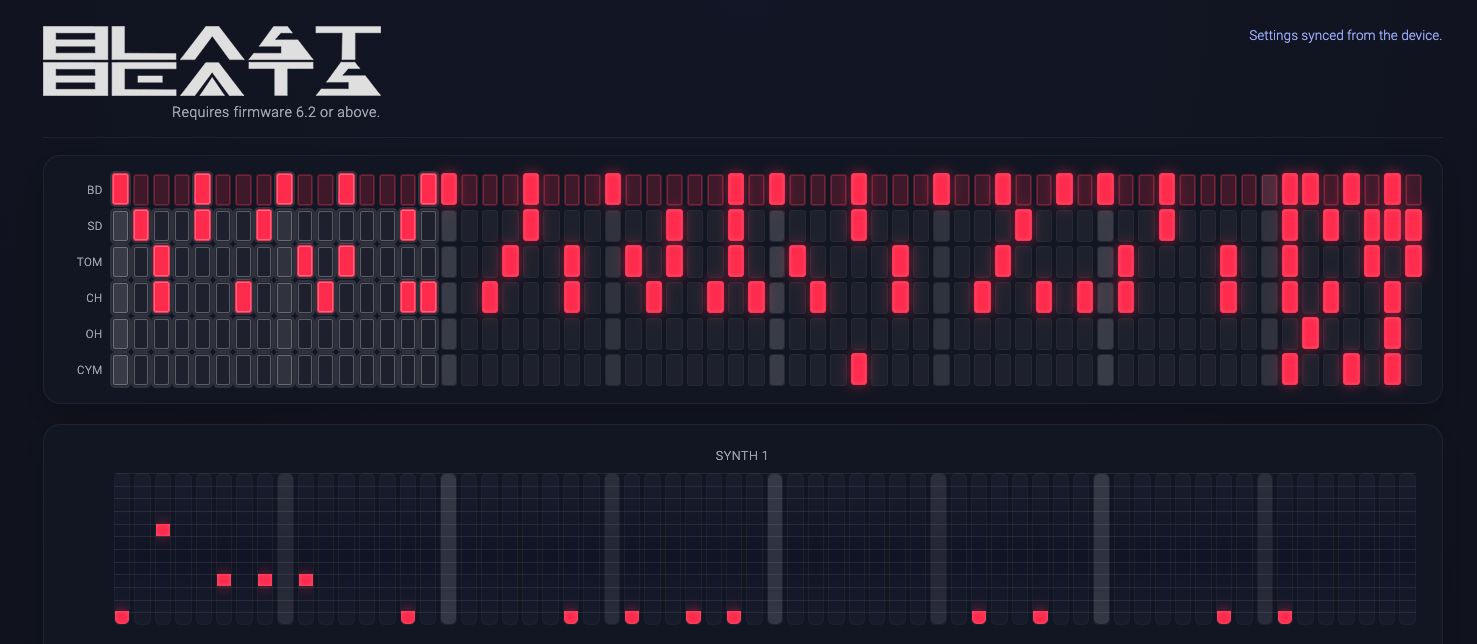Turn off the earliest lit CYM step
This screenshot has height=644, width=1477.
coord(859,369)
